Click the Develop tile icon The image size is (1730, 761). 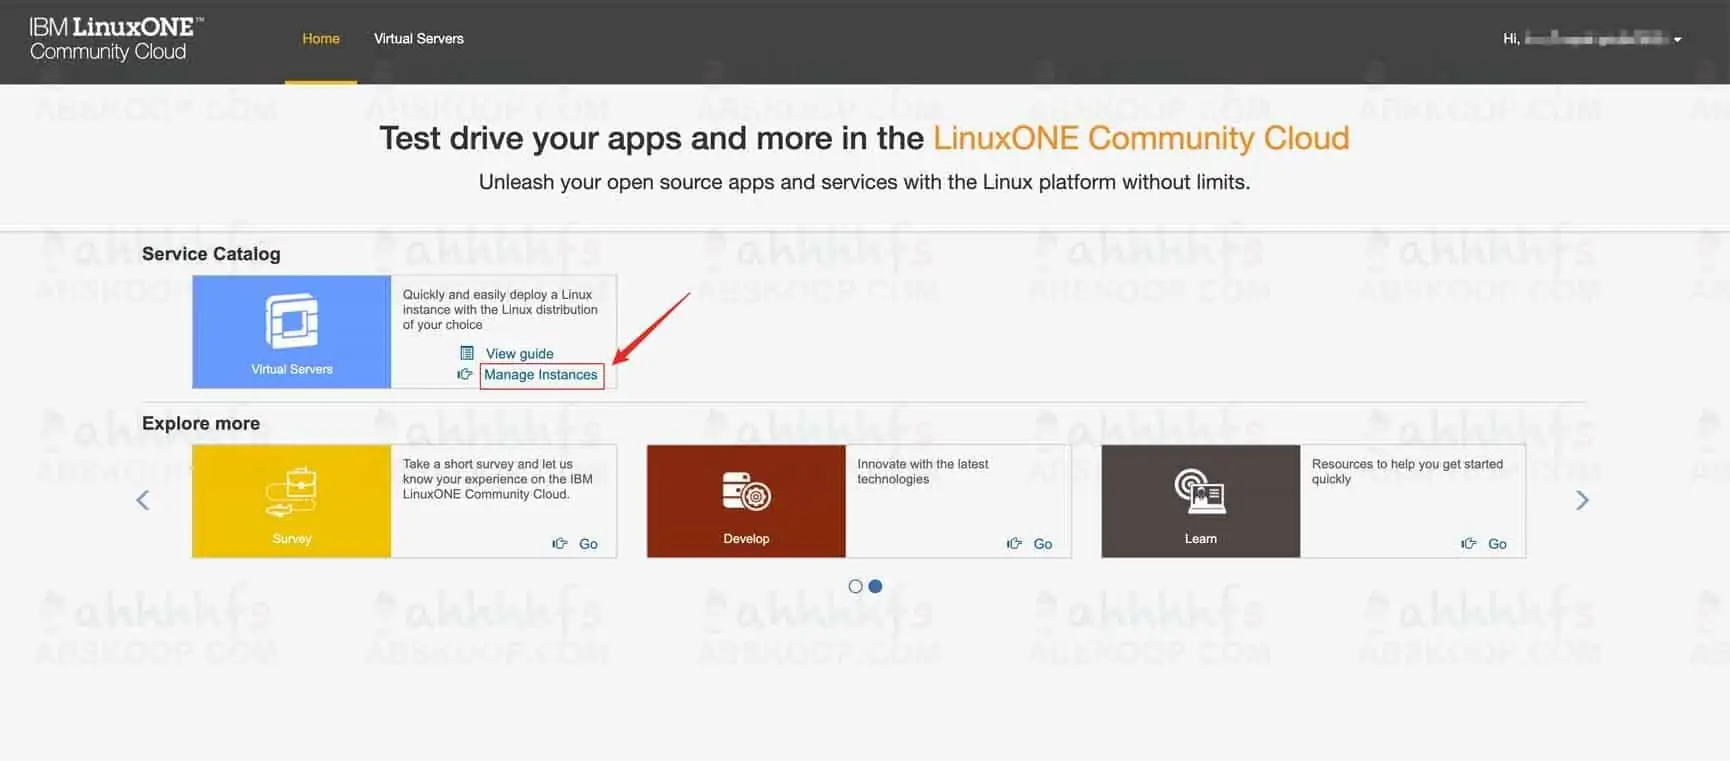click(746, 491)
